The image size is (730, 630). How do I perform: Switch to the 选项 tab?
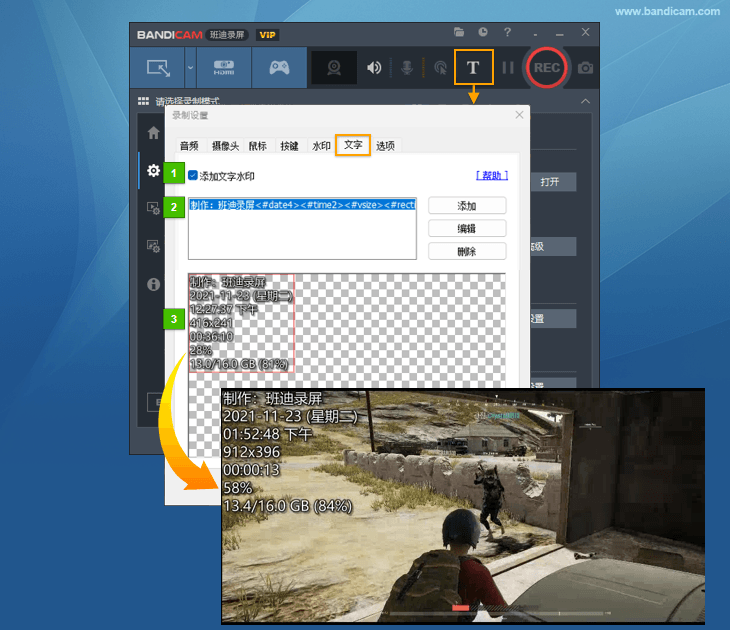pos(385,146)
